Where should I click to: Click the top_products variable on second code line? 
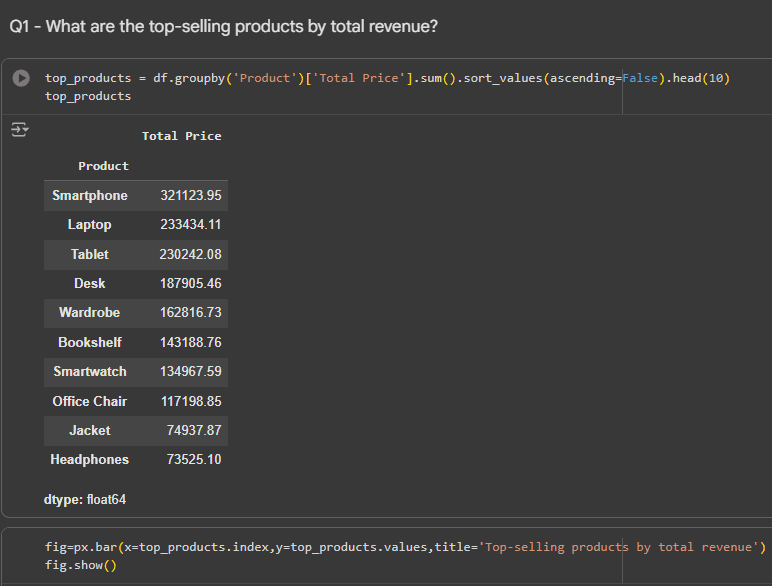(x=88, y=96)
